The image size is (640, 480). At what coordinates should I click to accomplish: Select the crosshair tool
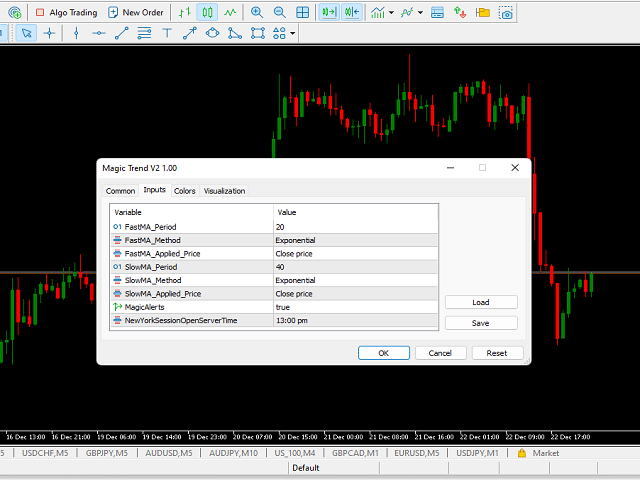click(49, 33)
